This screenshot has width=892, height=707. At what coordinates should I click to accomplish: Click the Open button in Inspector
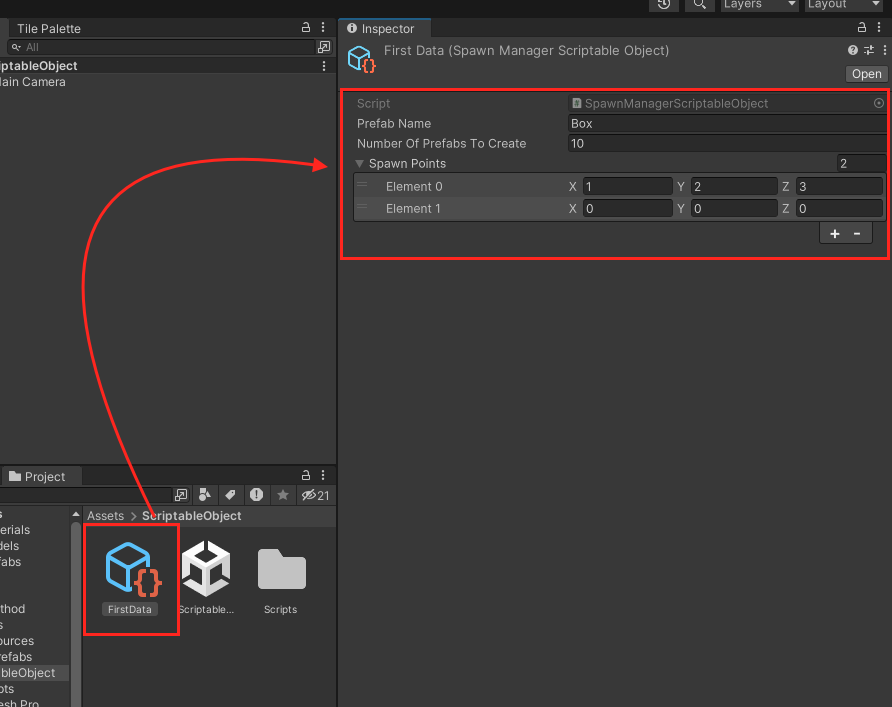tap(866, 74)
